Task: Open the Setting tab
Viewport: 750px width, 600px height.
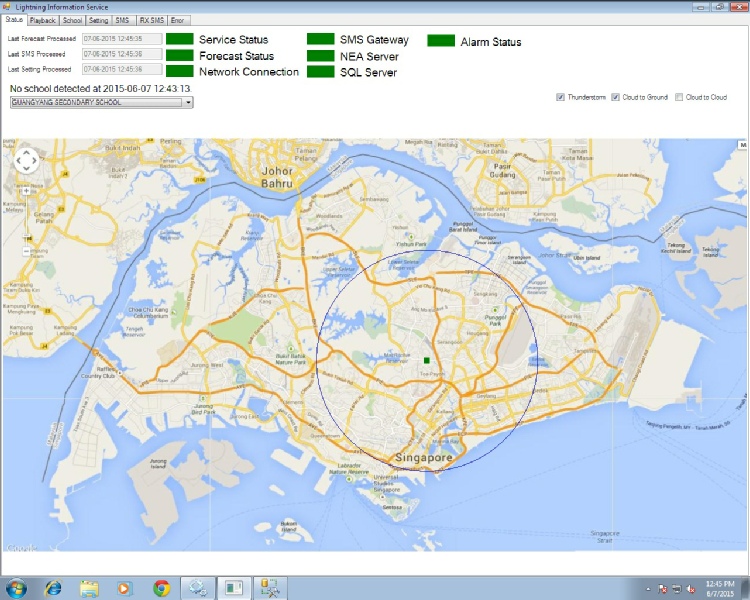Action: [x=99, y=20]
